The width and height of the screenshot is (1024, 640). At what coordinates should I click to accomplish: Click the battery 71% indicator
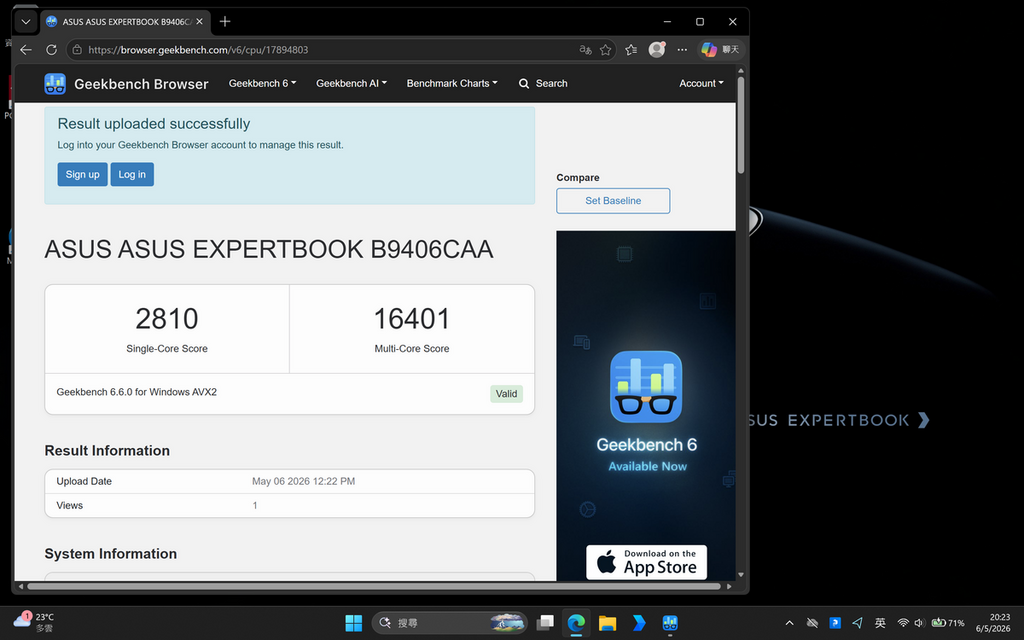948,623
